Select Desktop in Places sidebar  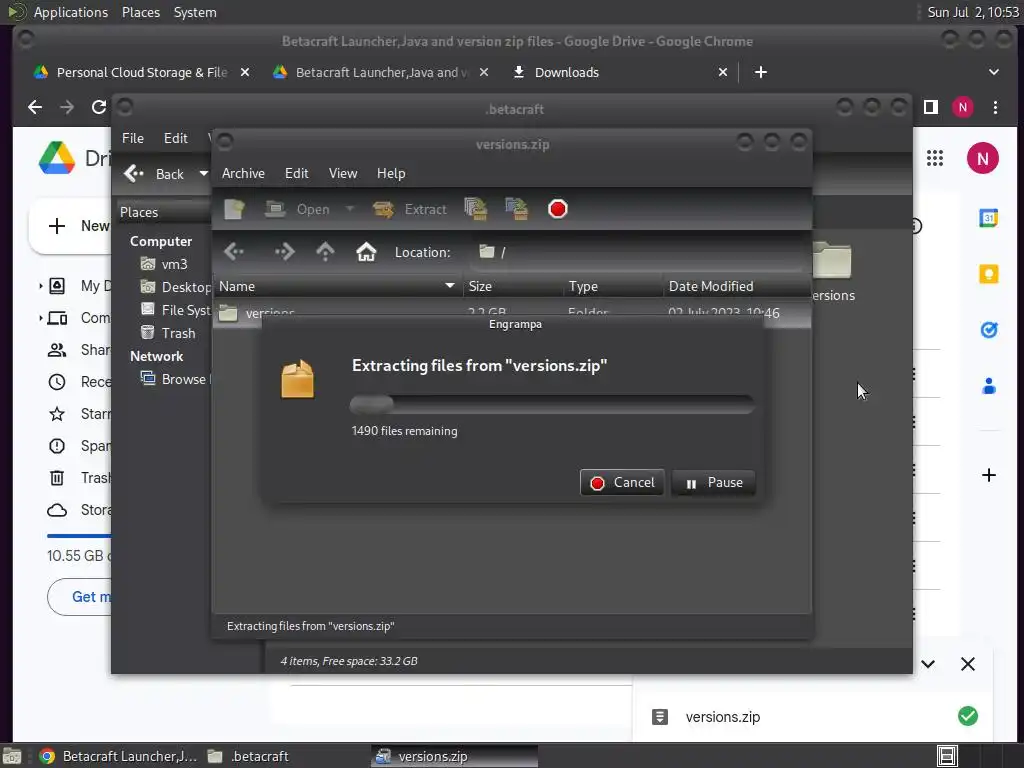click(175, 287)
